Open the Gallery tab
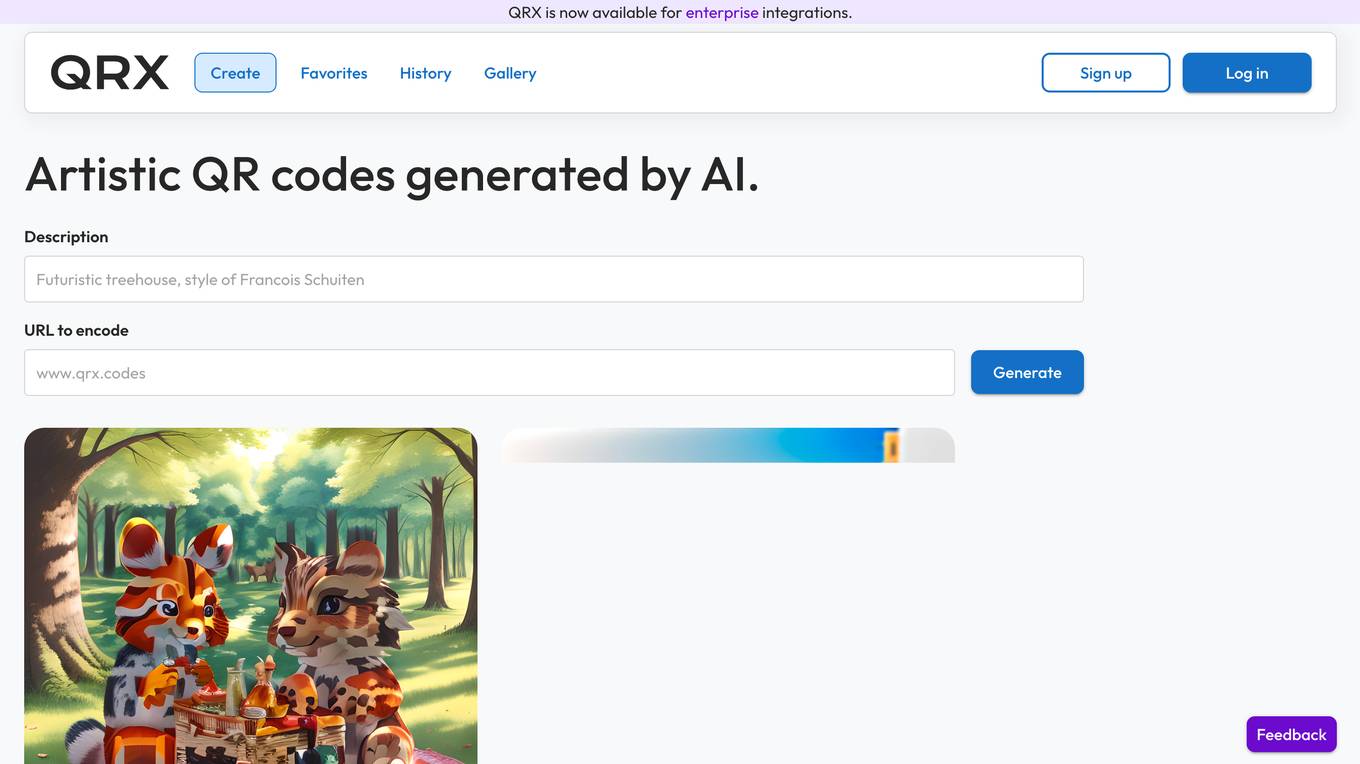Screen dimensions: 1360x764 (x=510, y=73)
